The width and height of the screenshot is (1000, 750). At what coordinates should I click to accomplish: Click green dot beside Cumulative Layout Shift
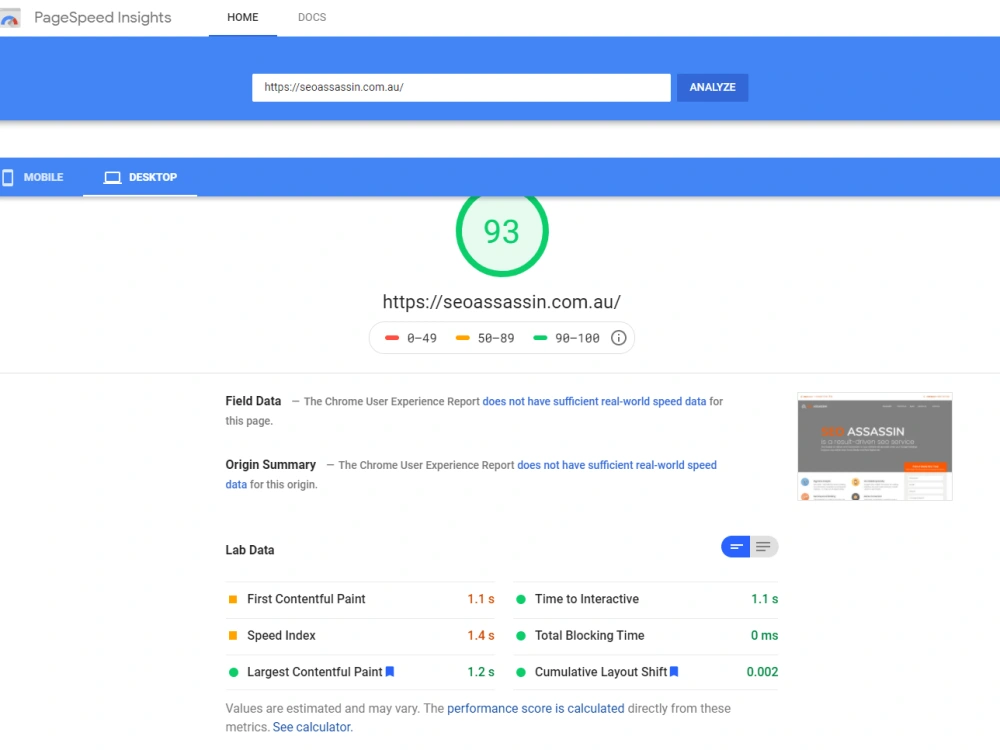tap(521, 672)
